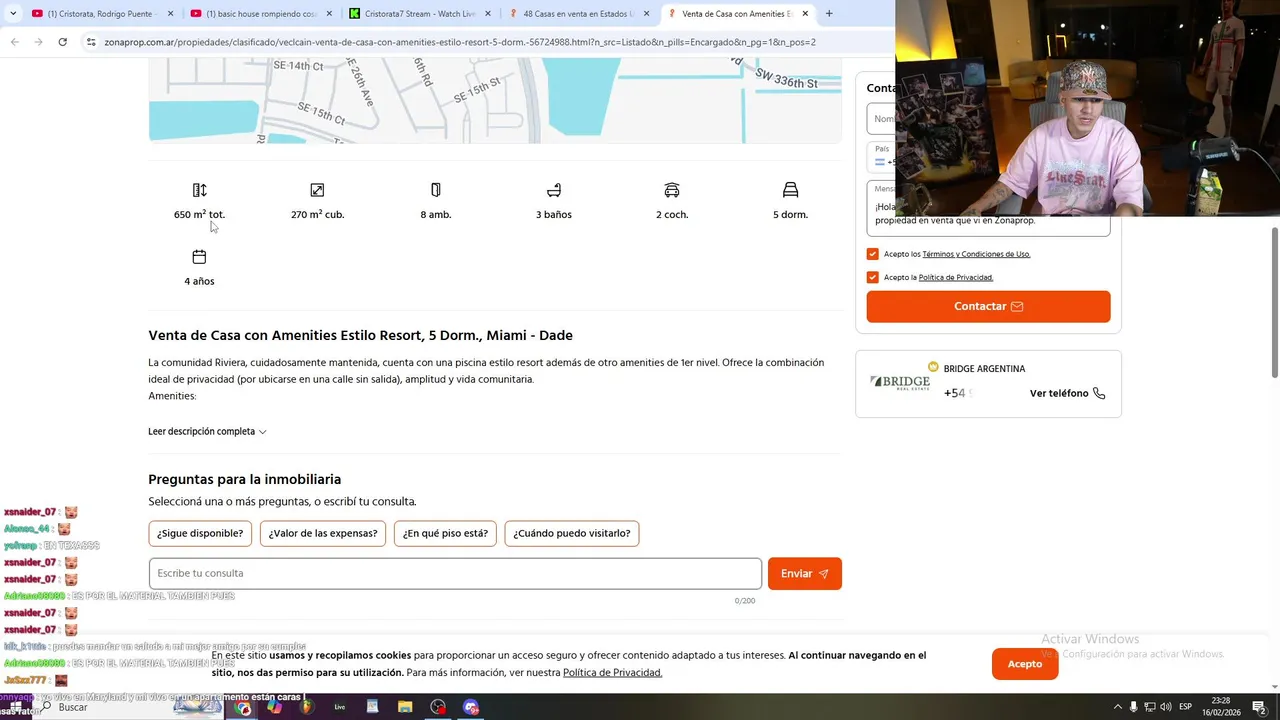Image resolution: width=1280 pixels, height=720 pixels.
Task: Reload the Zonaprop page
Action: (62, 42)
